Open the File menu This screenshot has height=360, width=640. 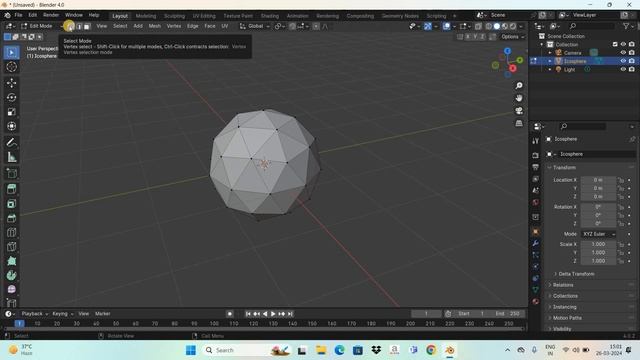coord(18,15)
